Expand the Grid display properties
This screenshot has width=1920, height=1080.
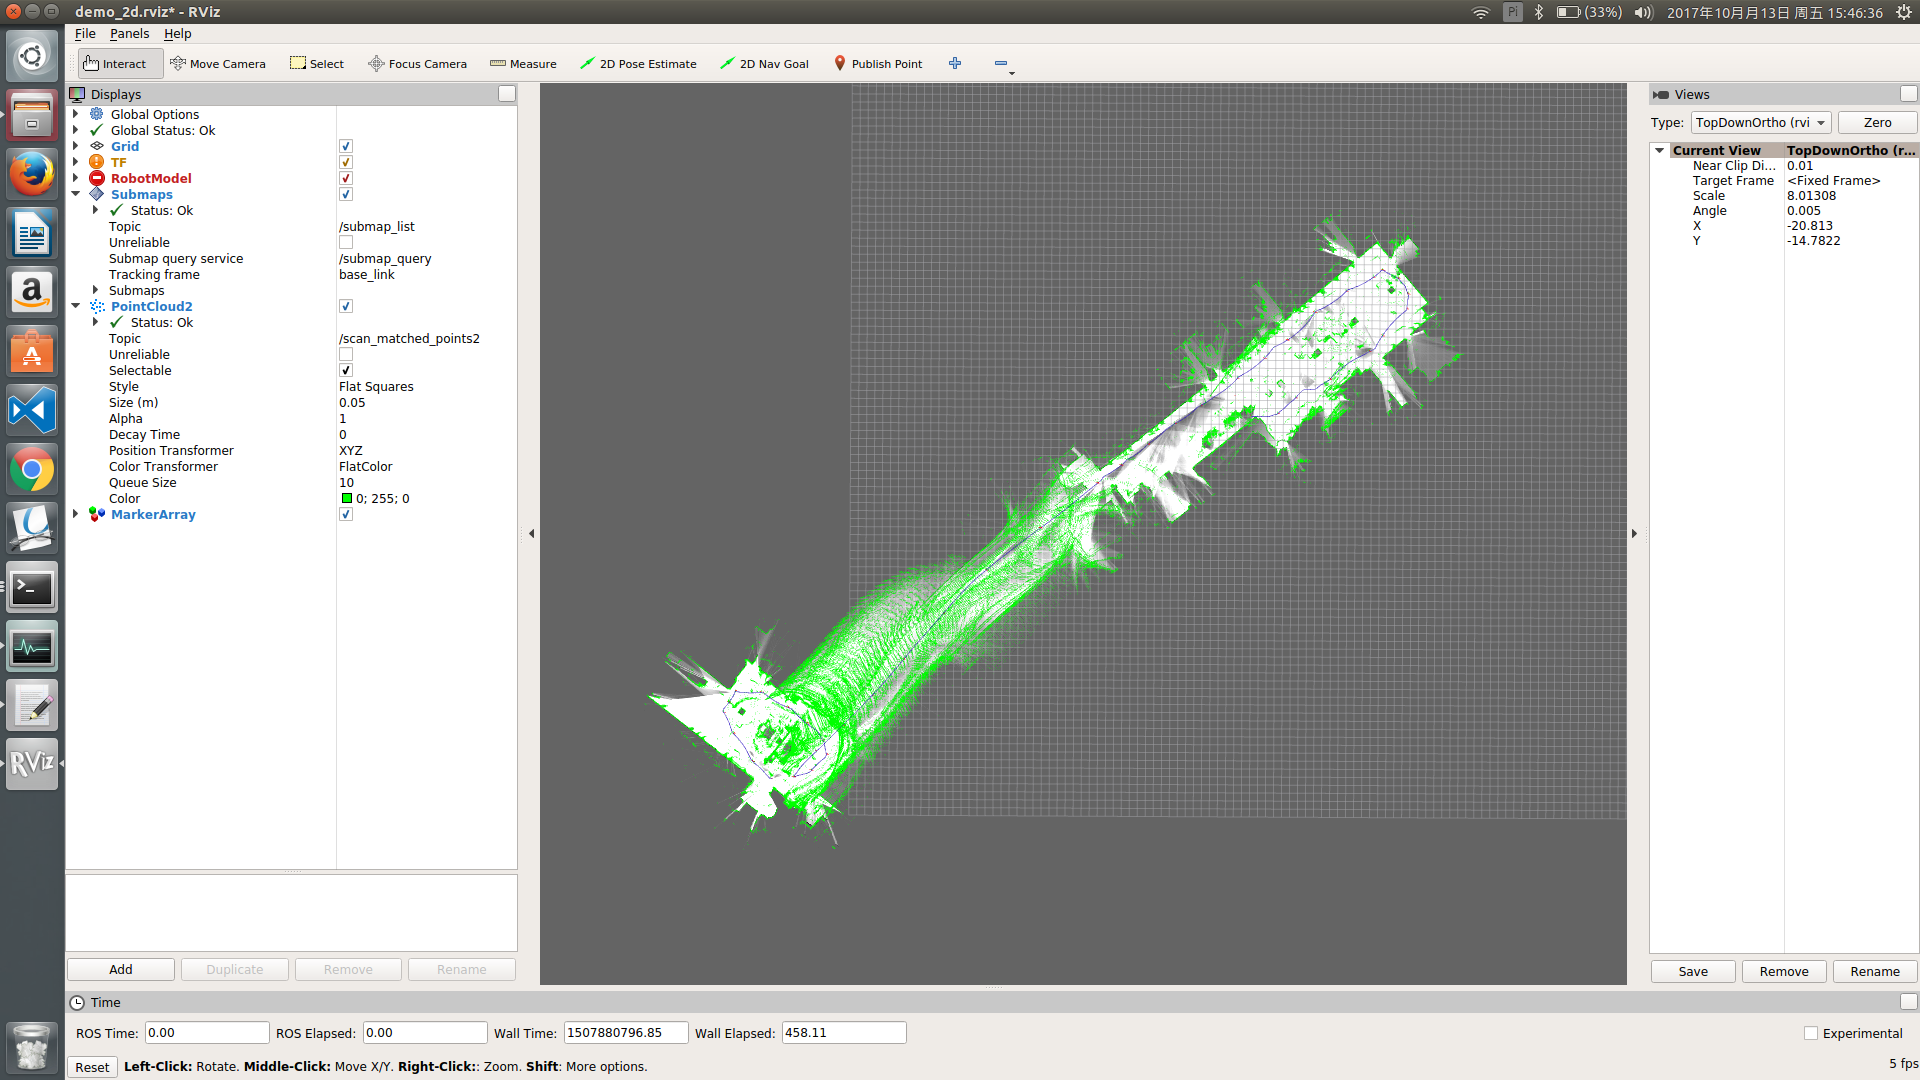point(75,146)
